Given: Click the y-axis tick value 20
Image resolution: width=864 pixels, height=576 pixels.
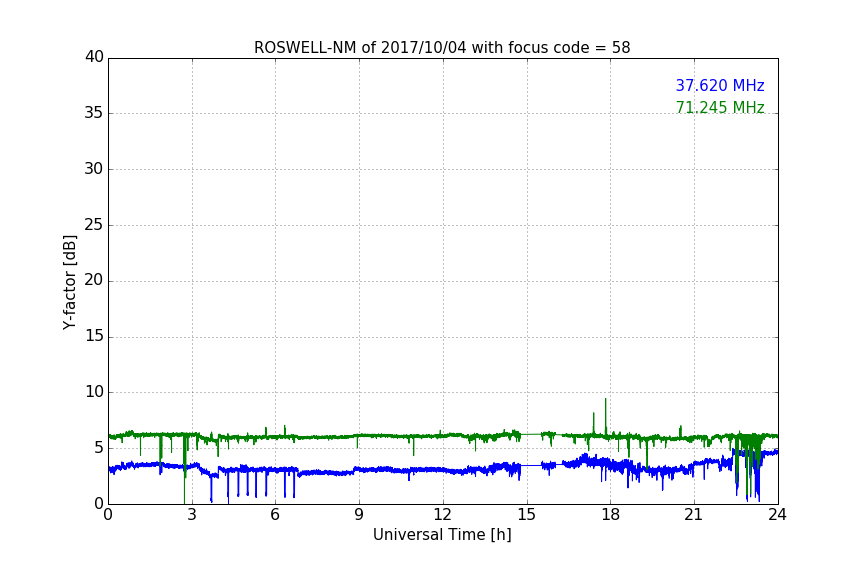Looking at the screenshot, I should click(x=94, y=281).
